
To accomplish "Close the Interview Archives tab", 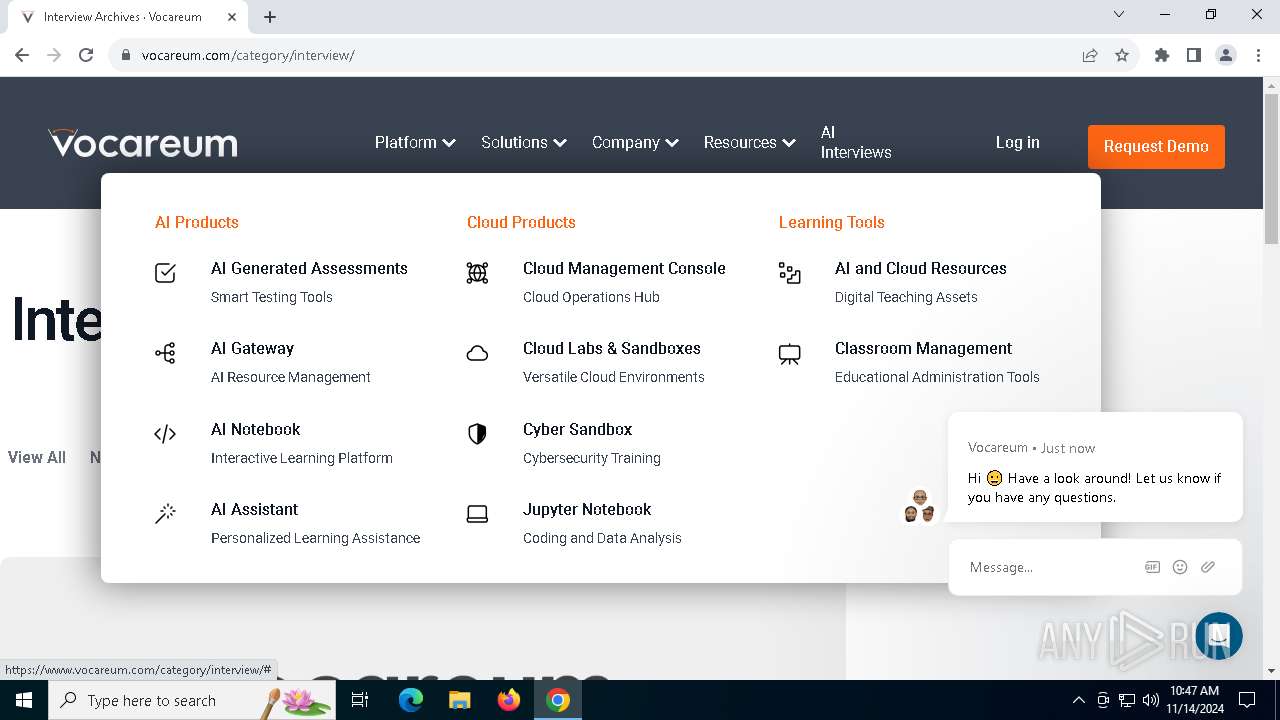I will click(x=232, y=16).
